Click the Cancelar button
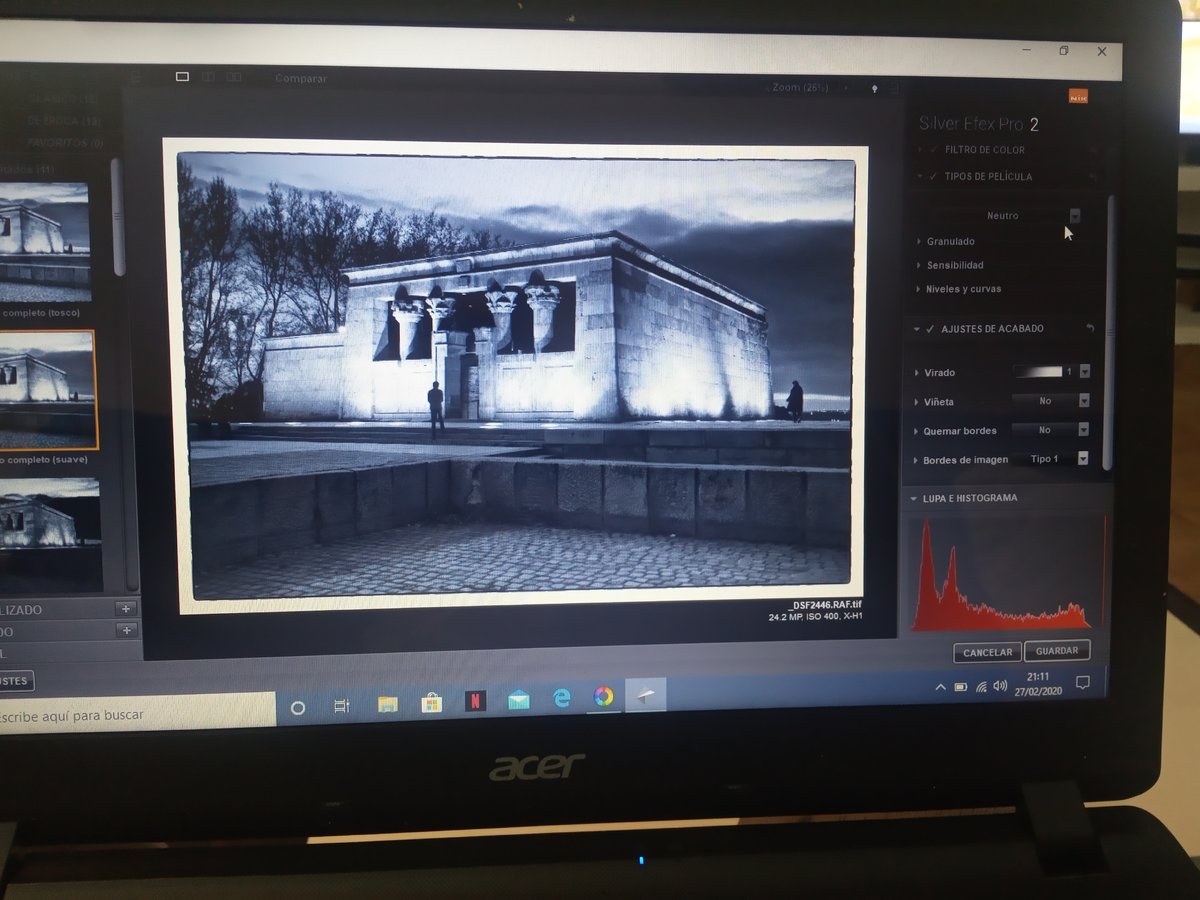Viewport: 1200px width, 900px height. click(988, 652)
